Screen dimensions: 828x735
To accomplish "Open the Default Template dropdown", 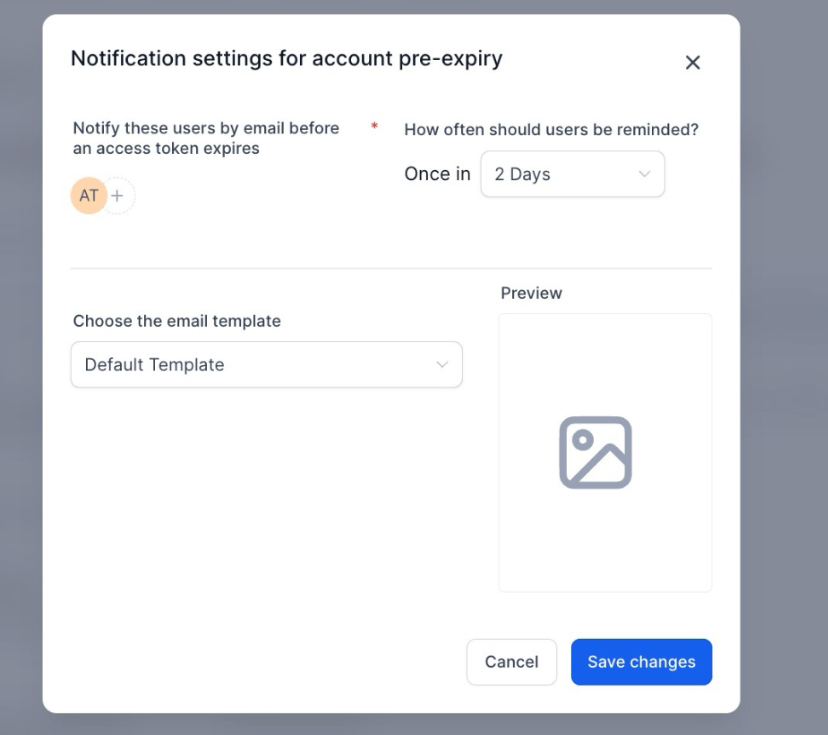I will [x=266, y=365].
